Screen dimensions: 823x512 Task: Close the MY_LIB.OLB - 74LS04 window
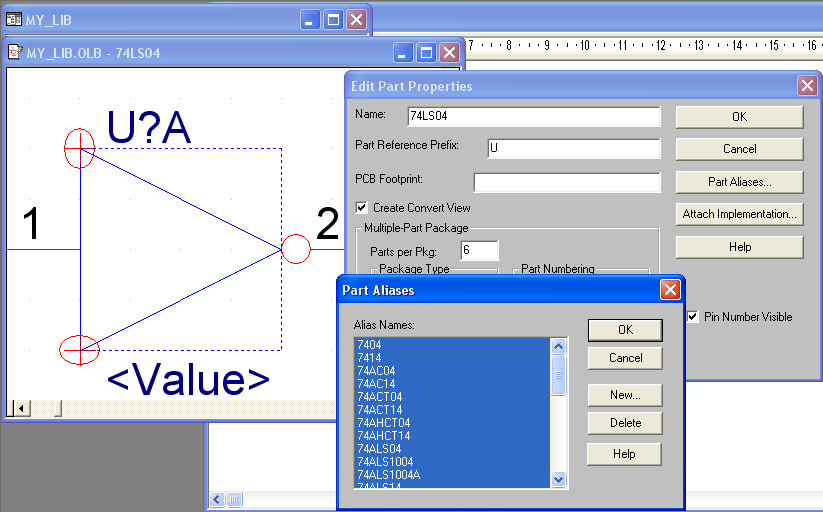[x=450, y=53]
